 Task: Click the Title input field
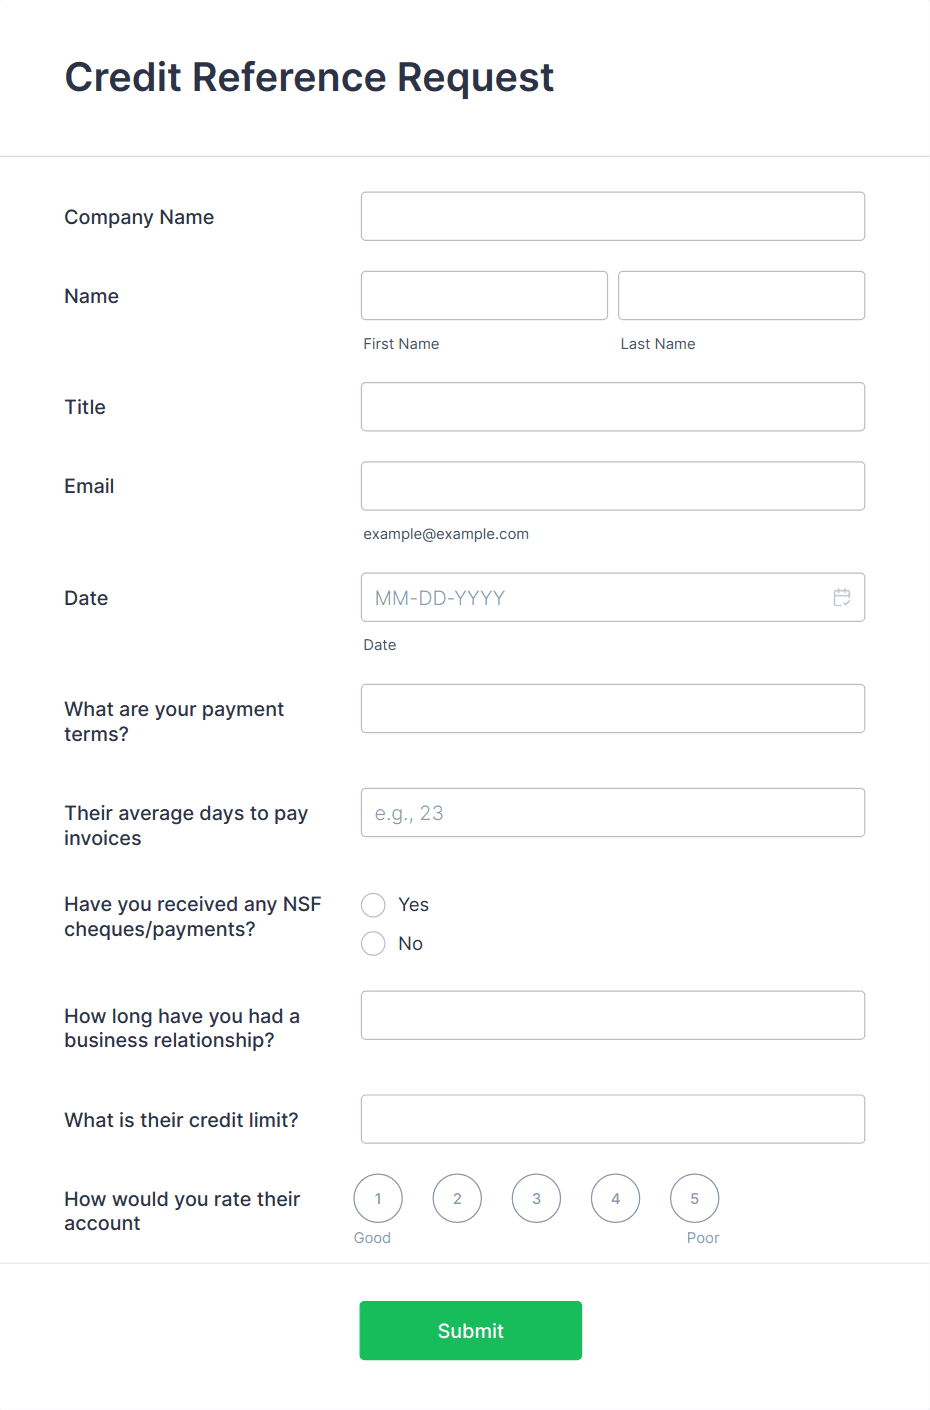tap(612, 406)
